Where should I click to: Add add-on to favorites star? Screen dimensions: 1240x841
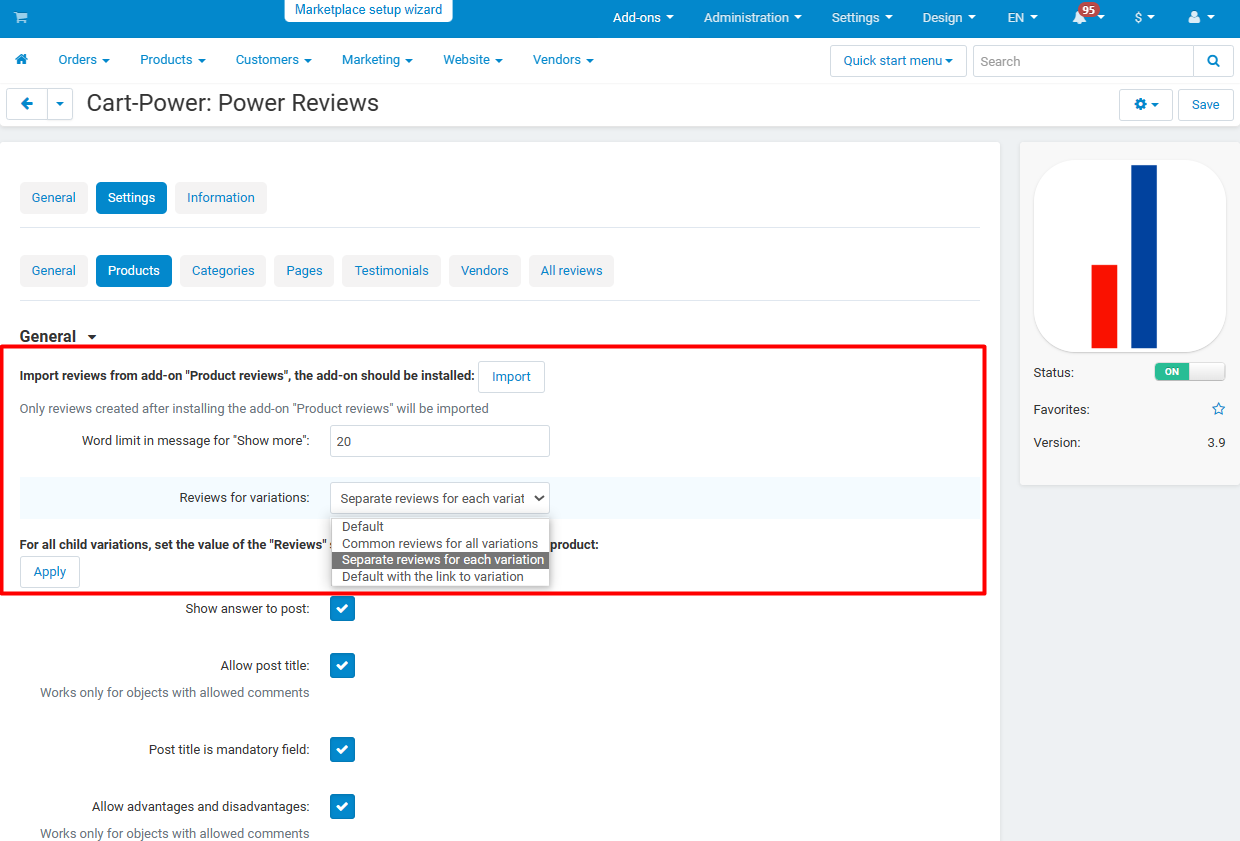[x=1218, y=409]
